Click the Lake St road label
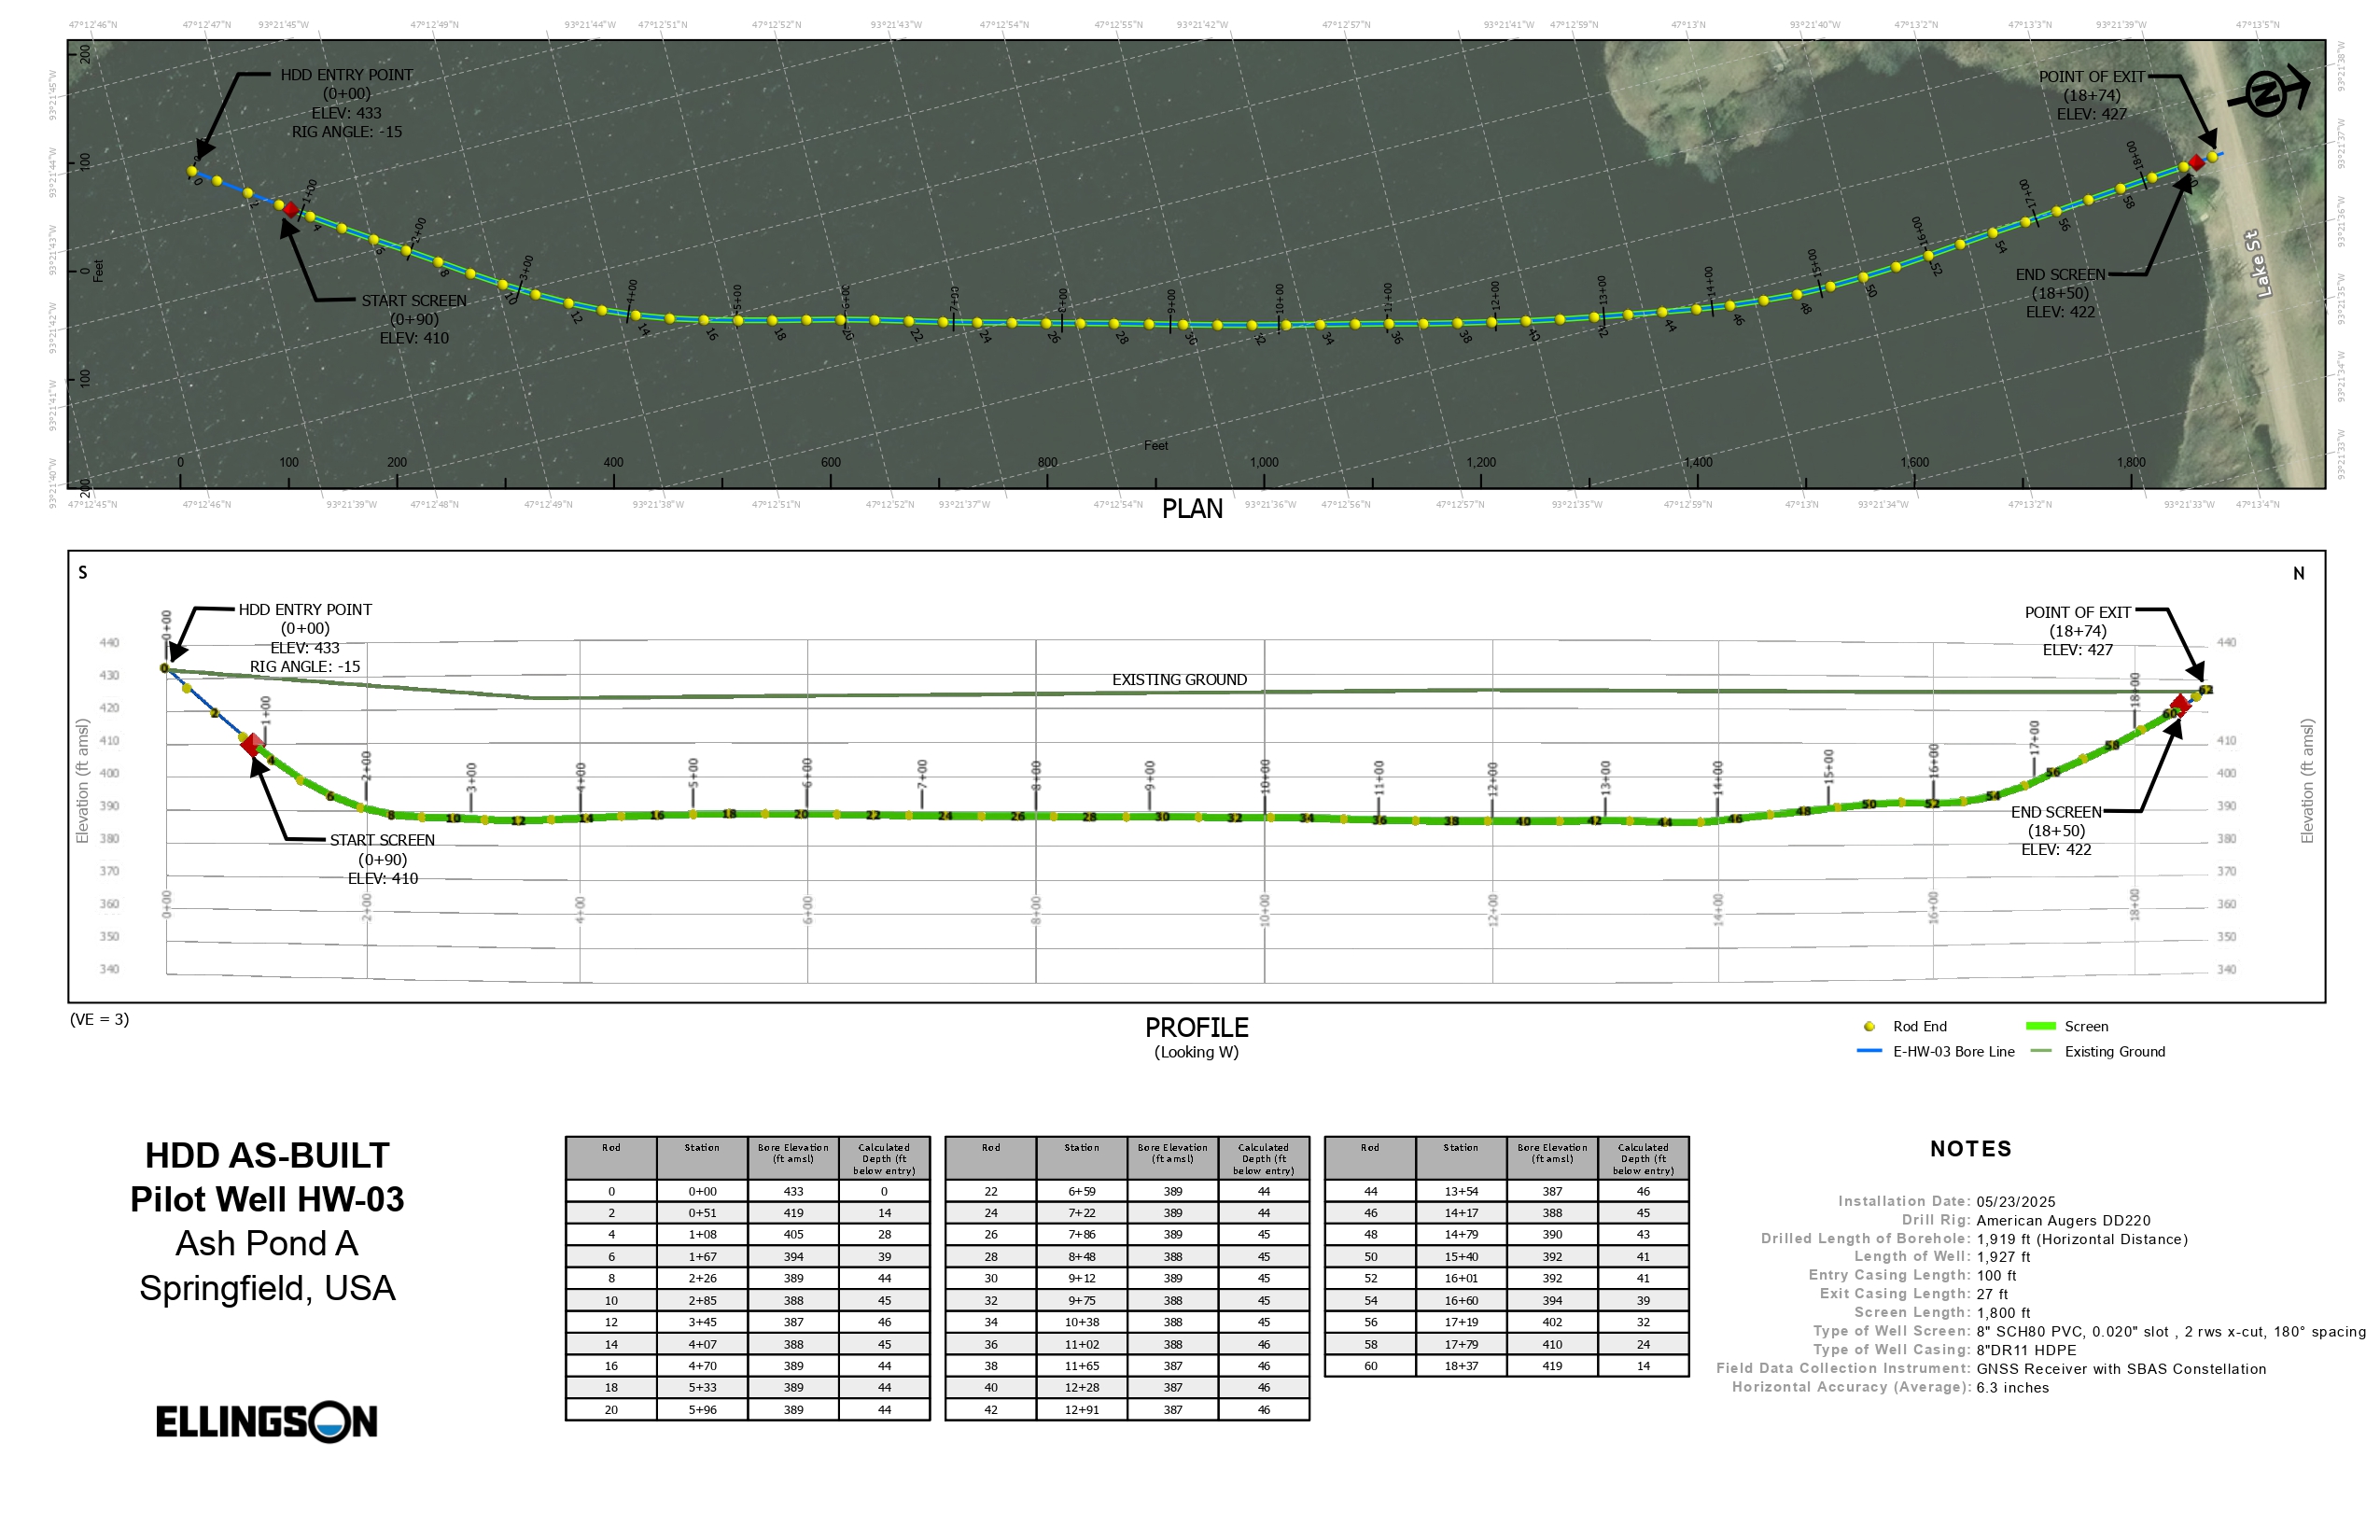The width and height of the screenshot is (2380, 1540). click(x=2257, y=264)
